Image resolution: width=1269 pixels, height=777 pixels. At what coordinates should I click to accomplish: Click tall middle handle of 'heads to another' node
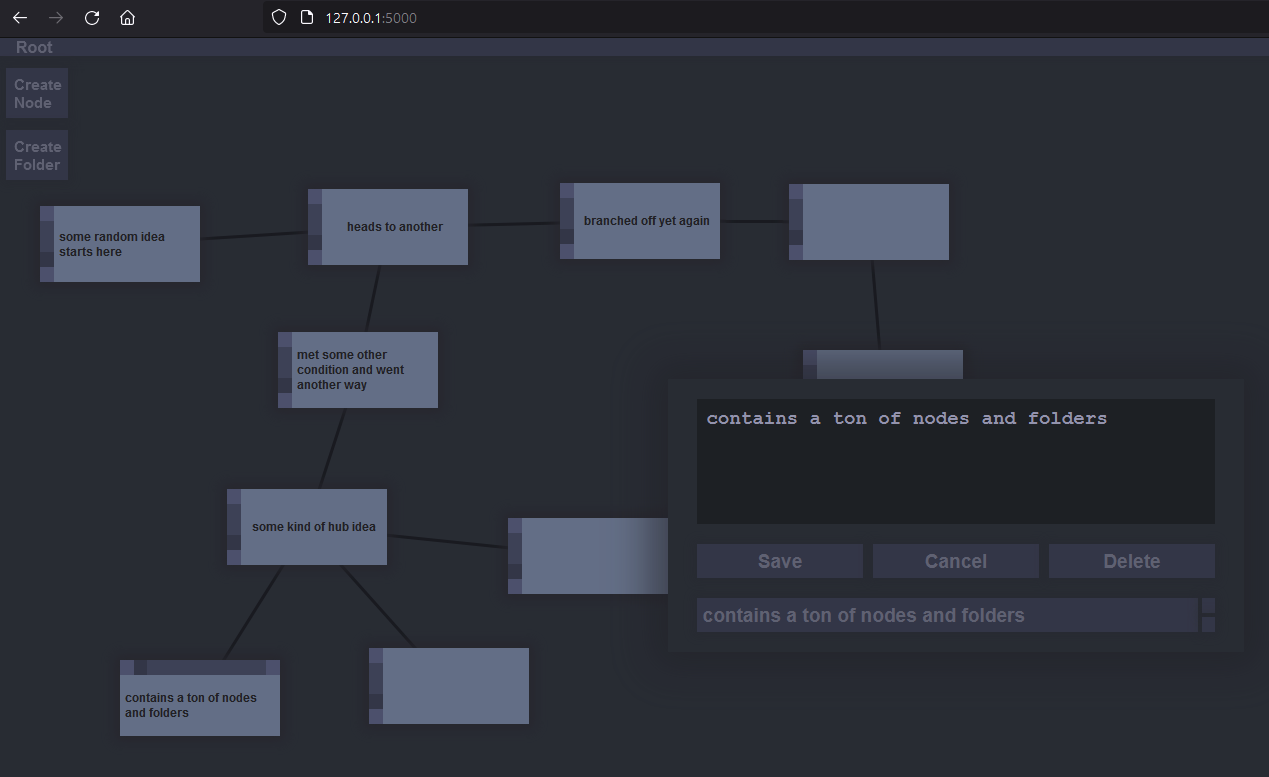(315, 220)
